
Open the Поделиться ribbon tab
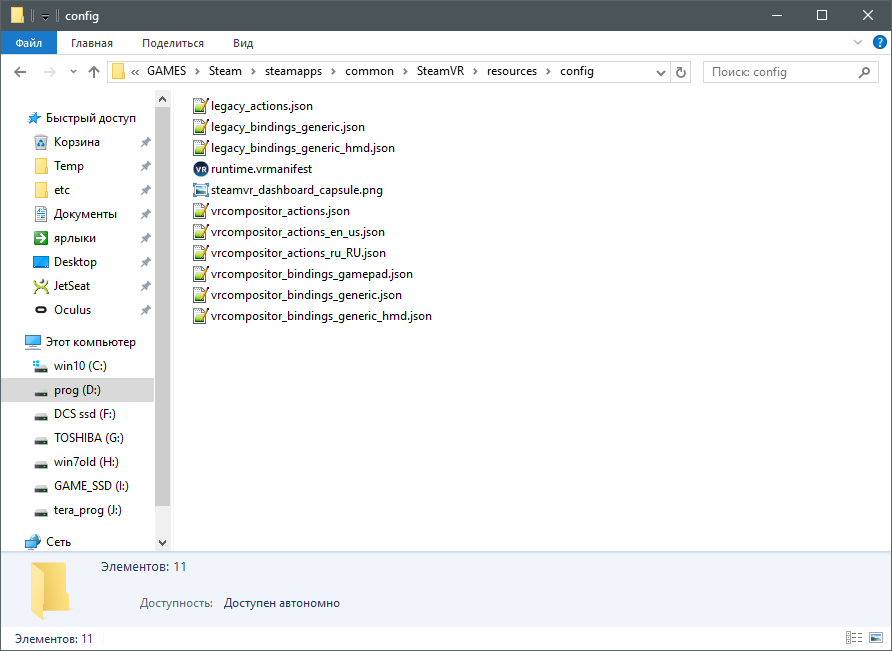point(172,43)
